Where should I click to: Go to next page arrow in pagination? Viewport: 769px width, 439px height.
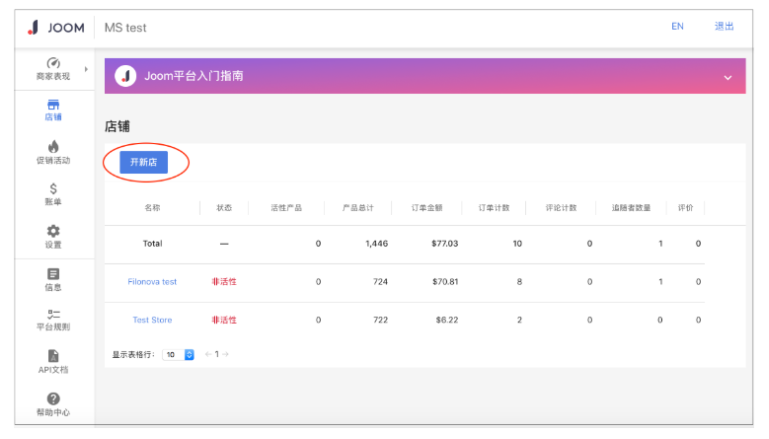point(225,354)
